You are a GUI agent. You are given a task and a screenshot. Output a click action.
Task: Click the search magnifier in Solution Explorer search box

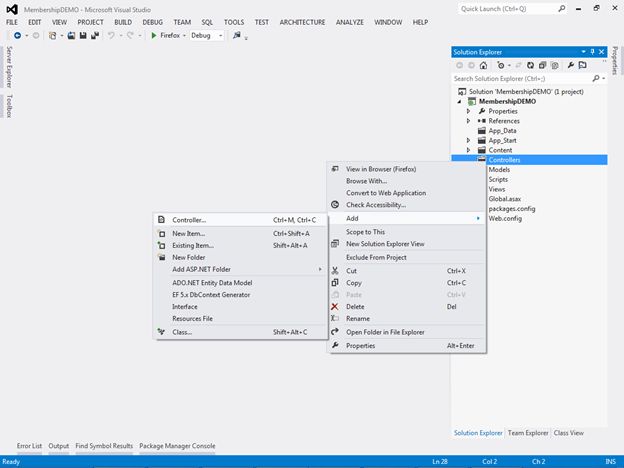(596, 78)
